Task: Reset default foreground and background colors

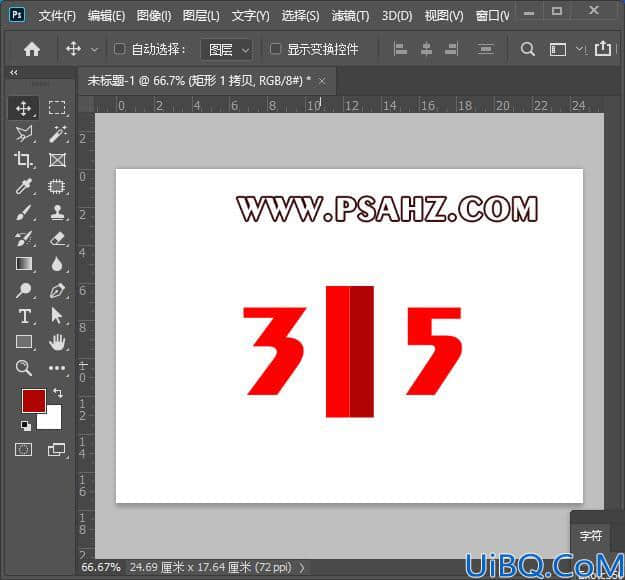Action: pyautogui.click(x=26, y=426)
